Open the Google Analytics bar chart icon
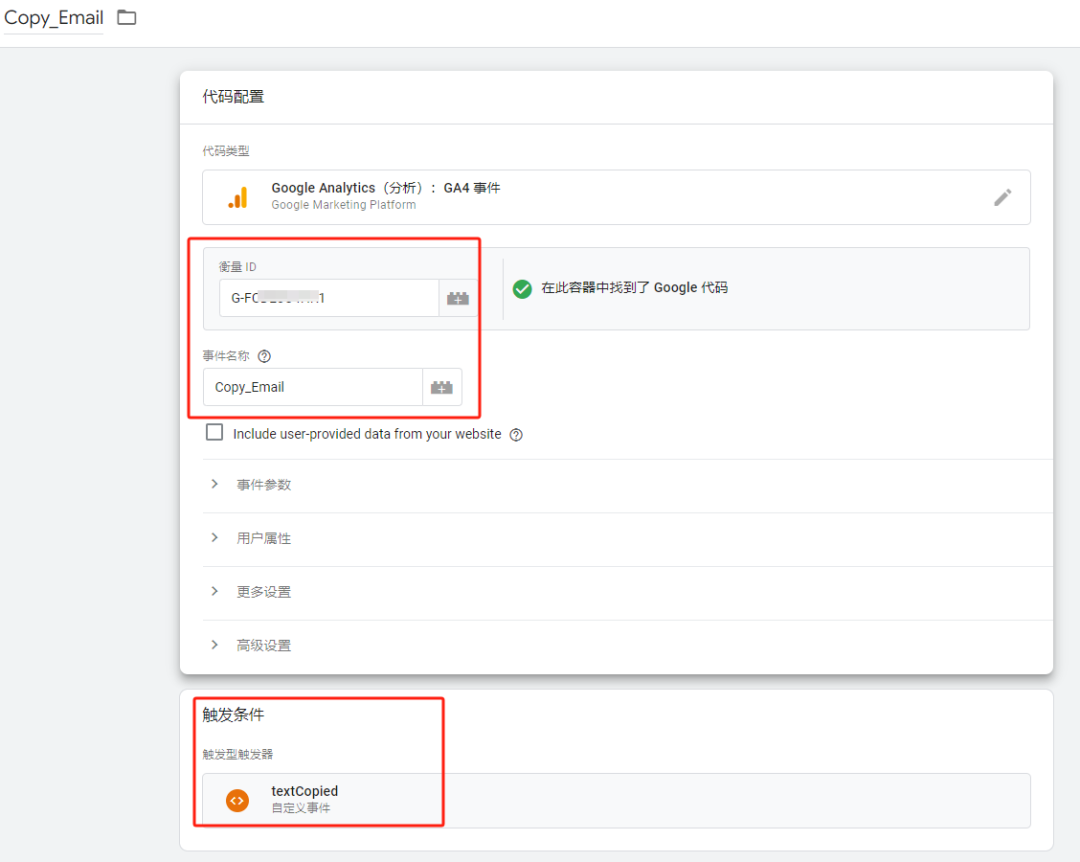Viewport: 1080px width, 862px height. point(238,198)
